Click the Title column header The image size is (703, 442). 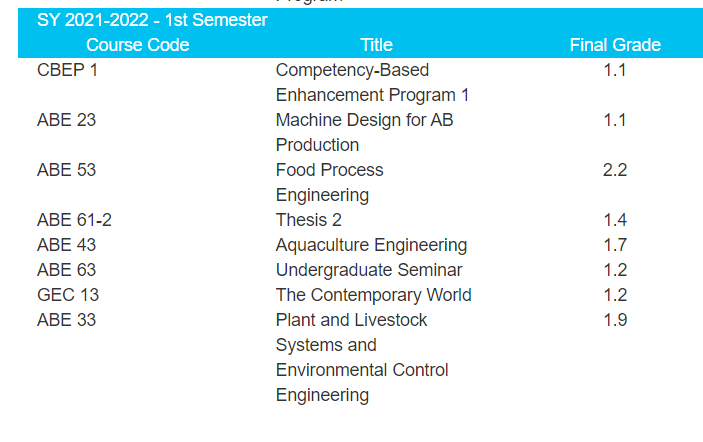376,45
